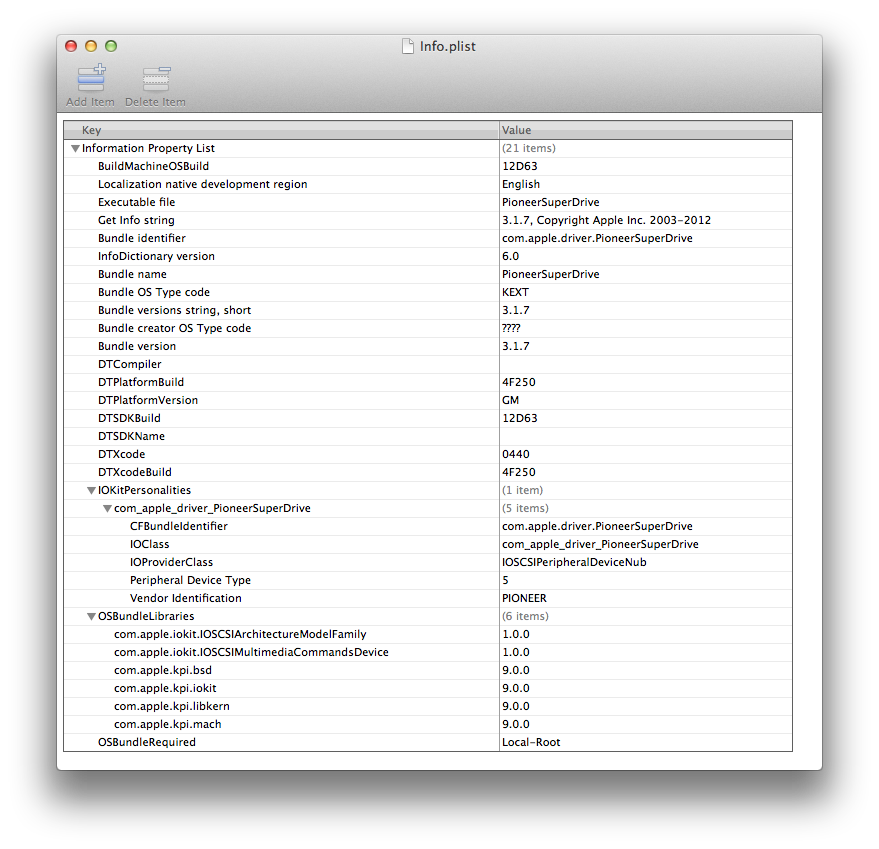Screen dimensions: 879x849
Task: Click the IOClass value com_apple_driver_PioneerSuperDrive
Action: (x=600, y=544)
